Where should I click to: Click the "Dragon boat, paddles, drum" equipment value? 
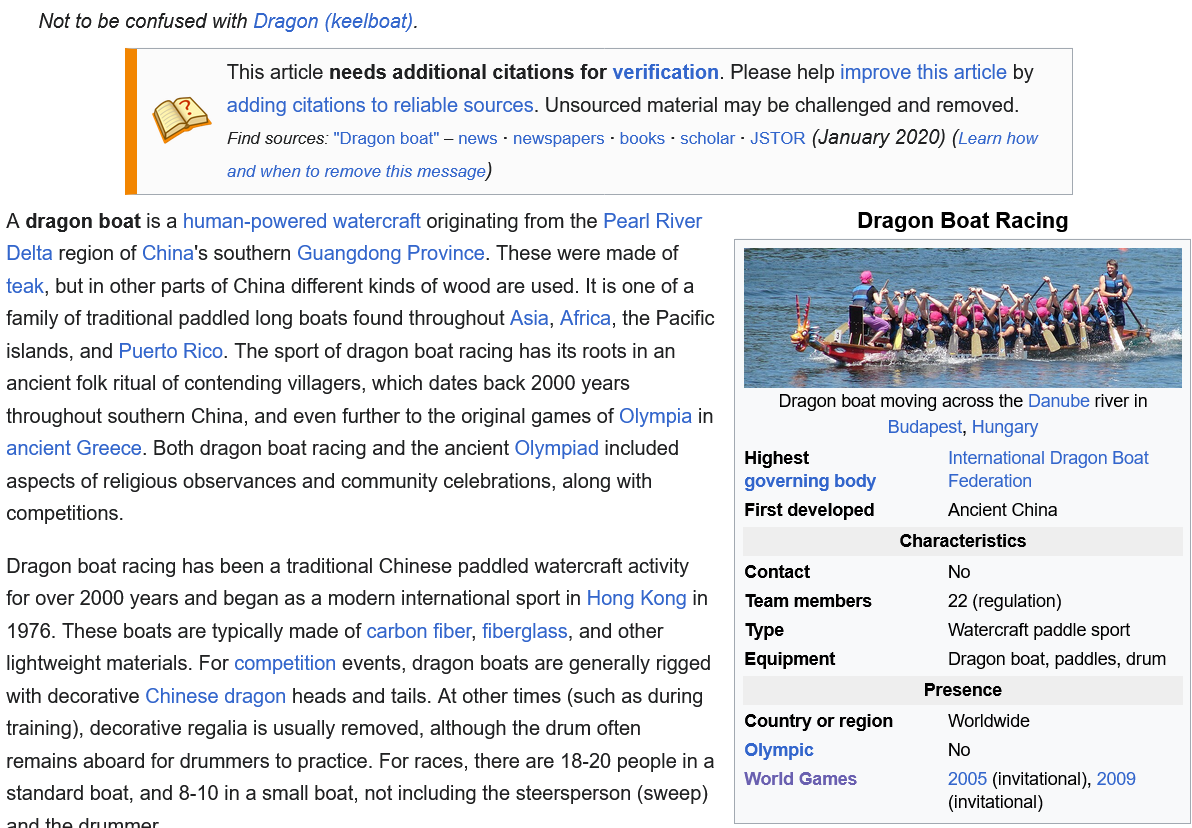(x=1057, y=658)
